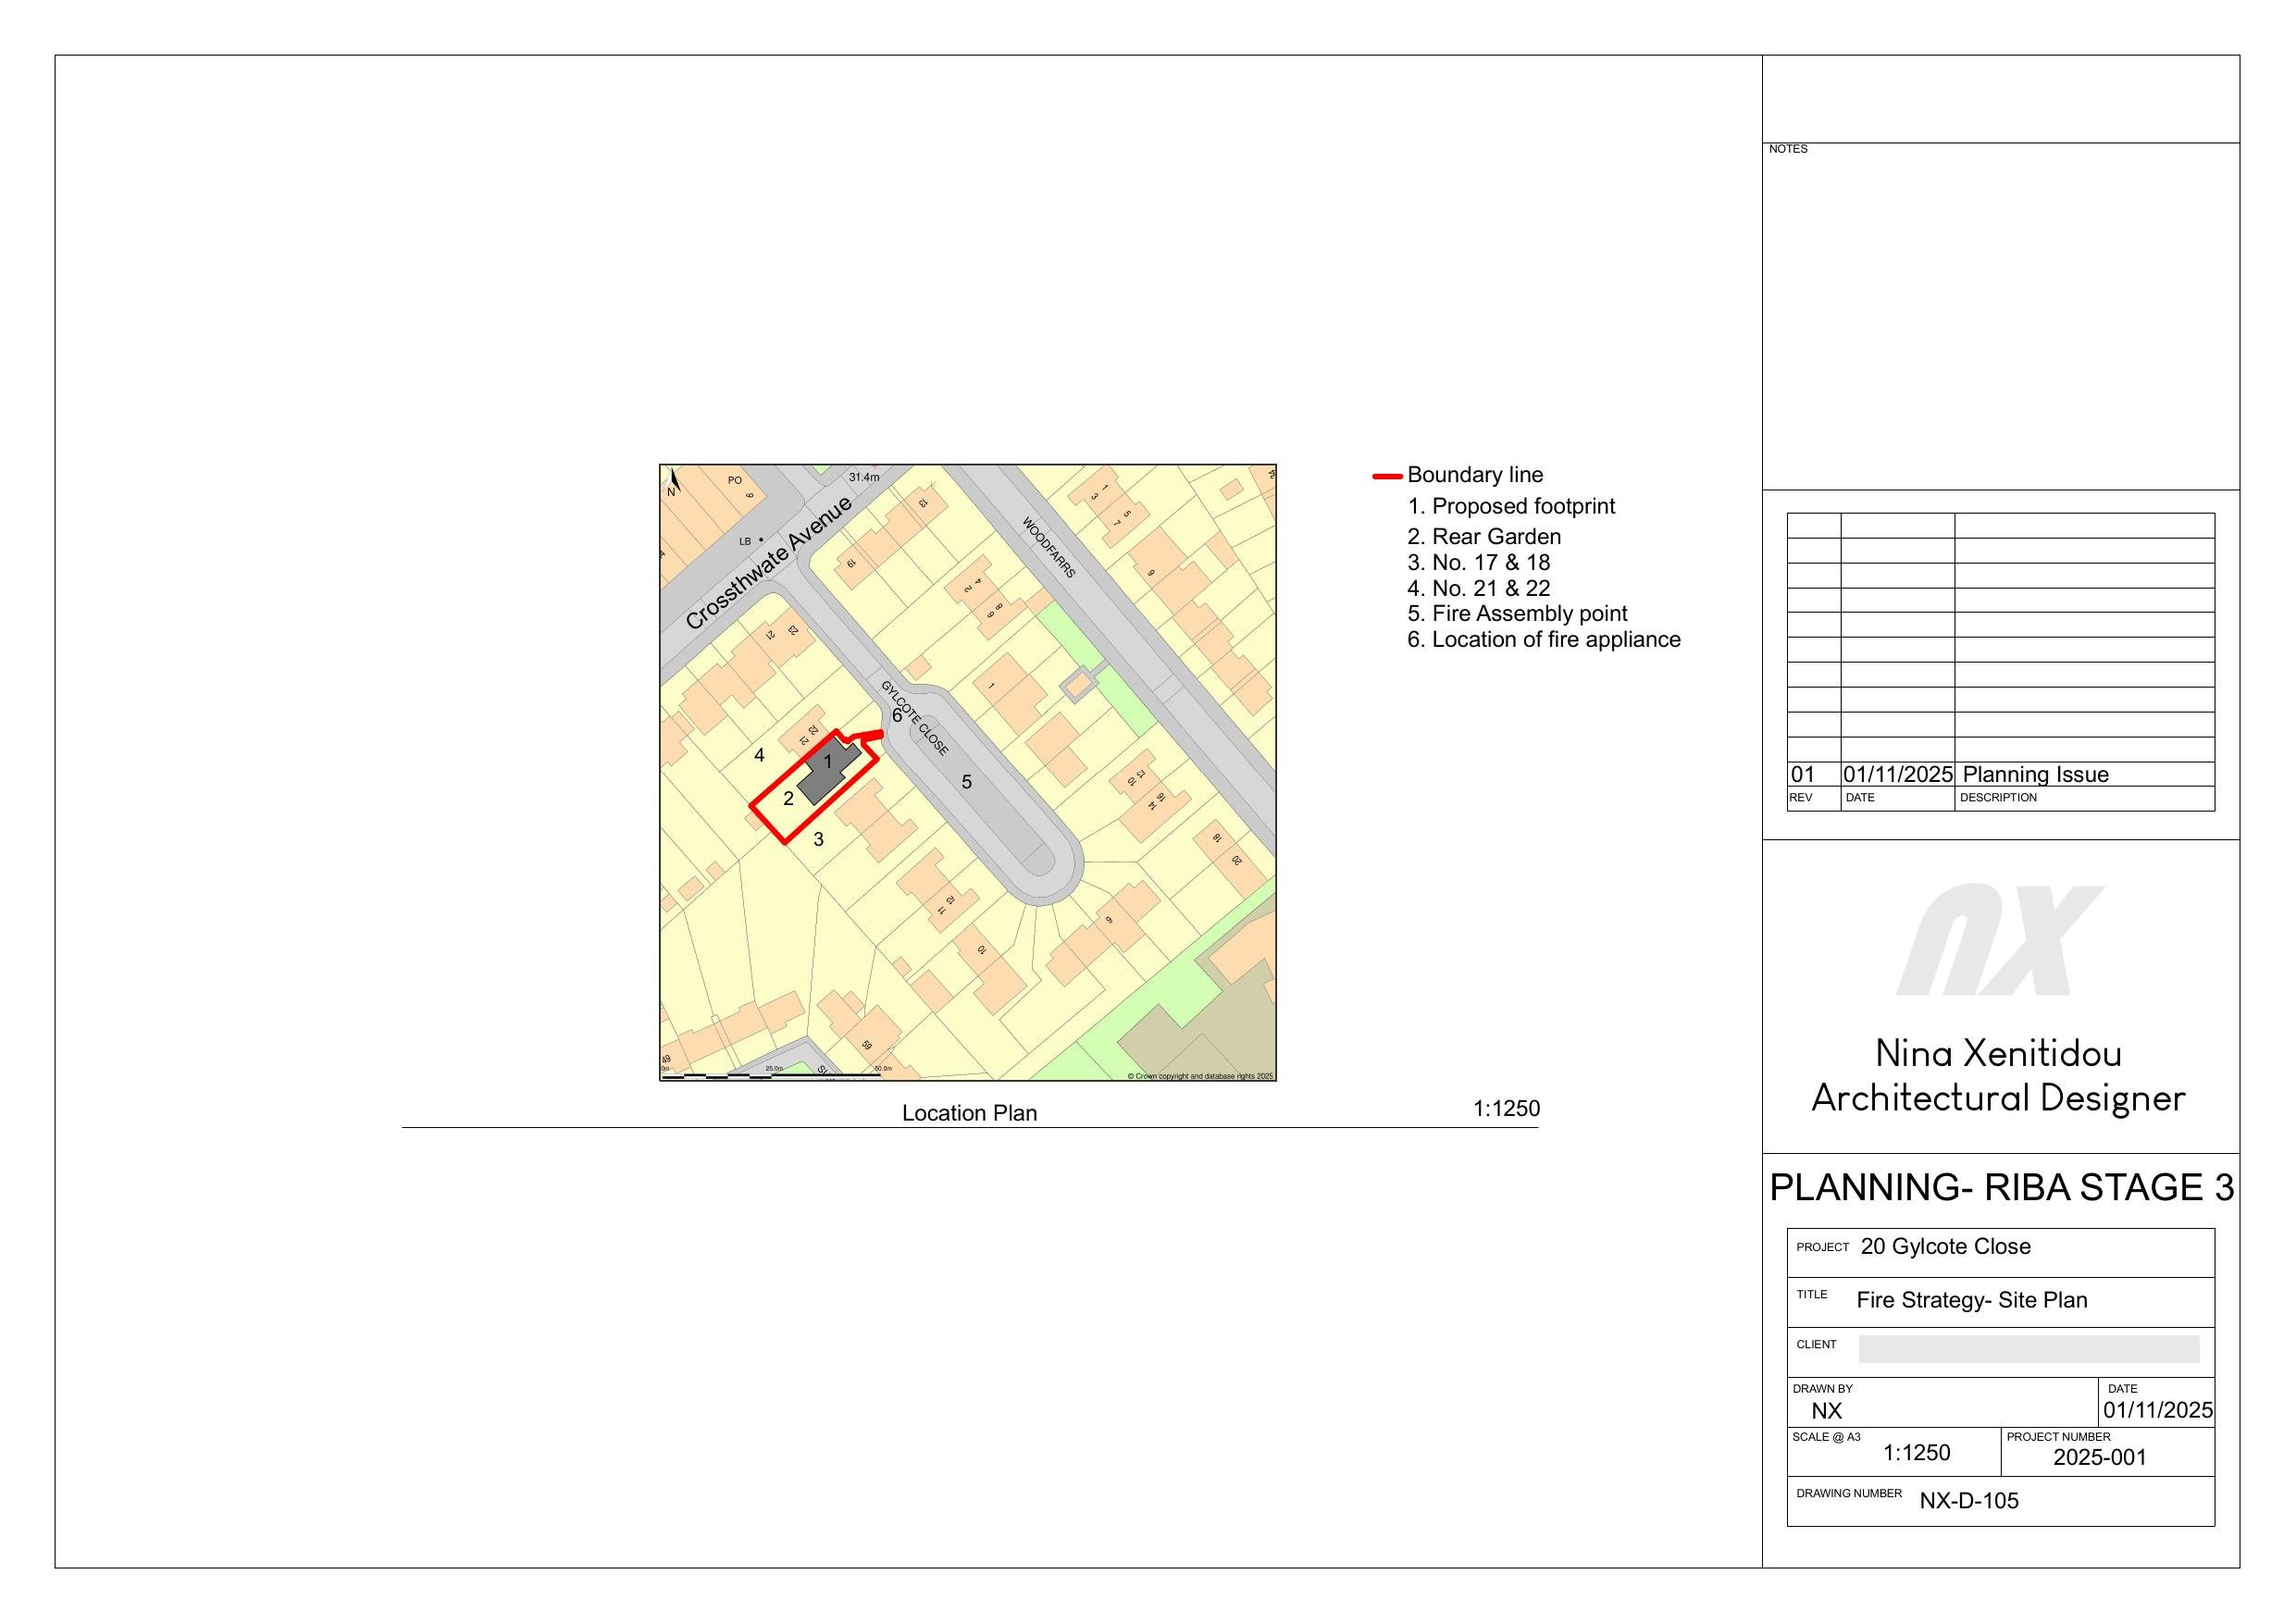
Task: Select the '6. Location of fire appliance' legend entry
Action: [x=1543, y=640]
